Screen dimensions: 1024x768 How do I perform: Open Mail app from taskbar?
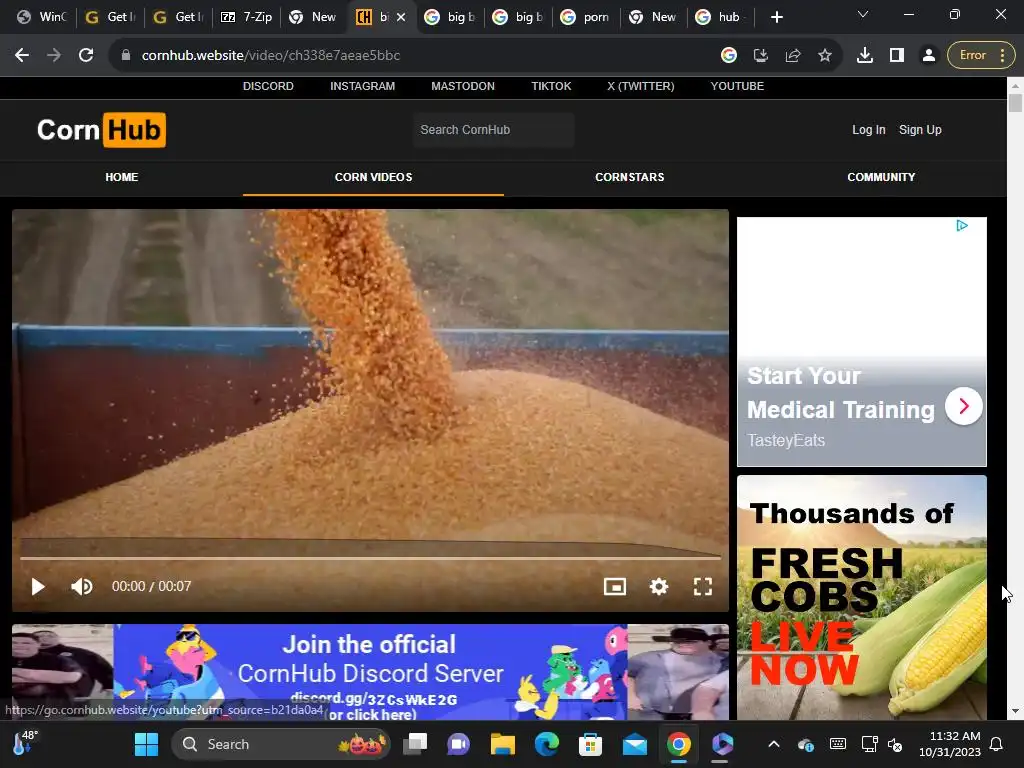tap(634, 744)
